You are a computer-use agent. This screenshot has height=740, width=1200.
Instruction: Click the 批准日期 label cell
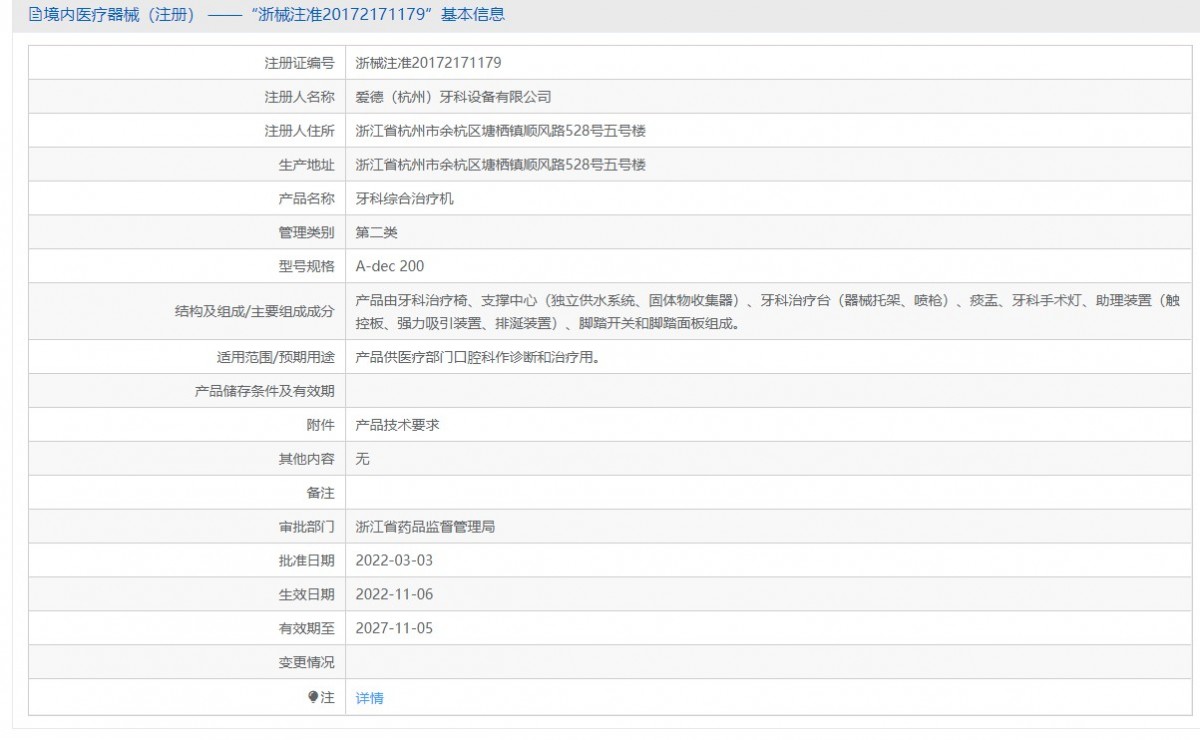point(187,561)
